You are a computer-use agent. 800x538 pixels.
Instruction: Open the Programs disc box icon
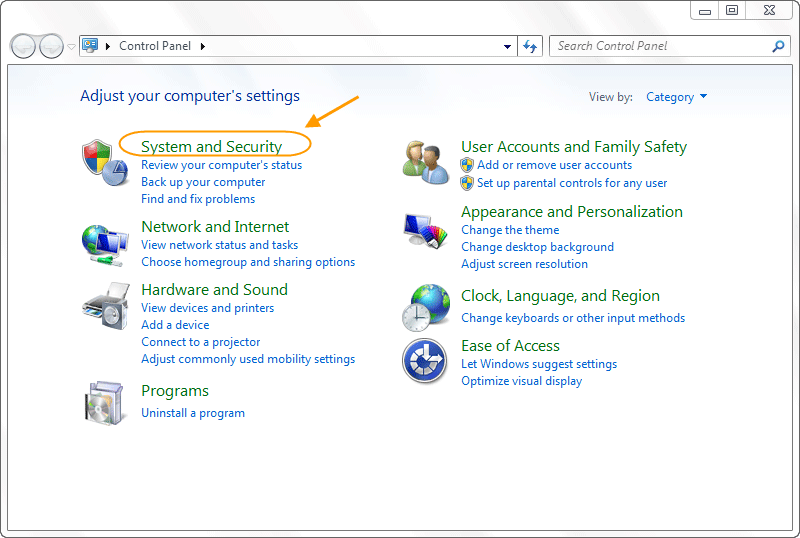pyautogui.click(x=105, y=403)
